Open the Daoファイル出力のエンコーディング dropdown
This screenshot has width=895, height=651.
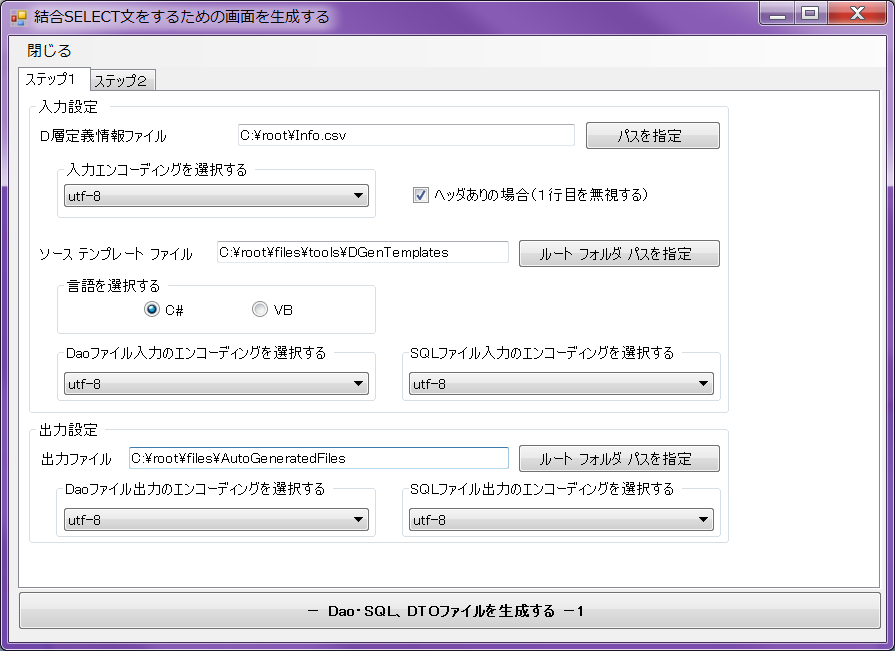(216, 520)
